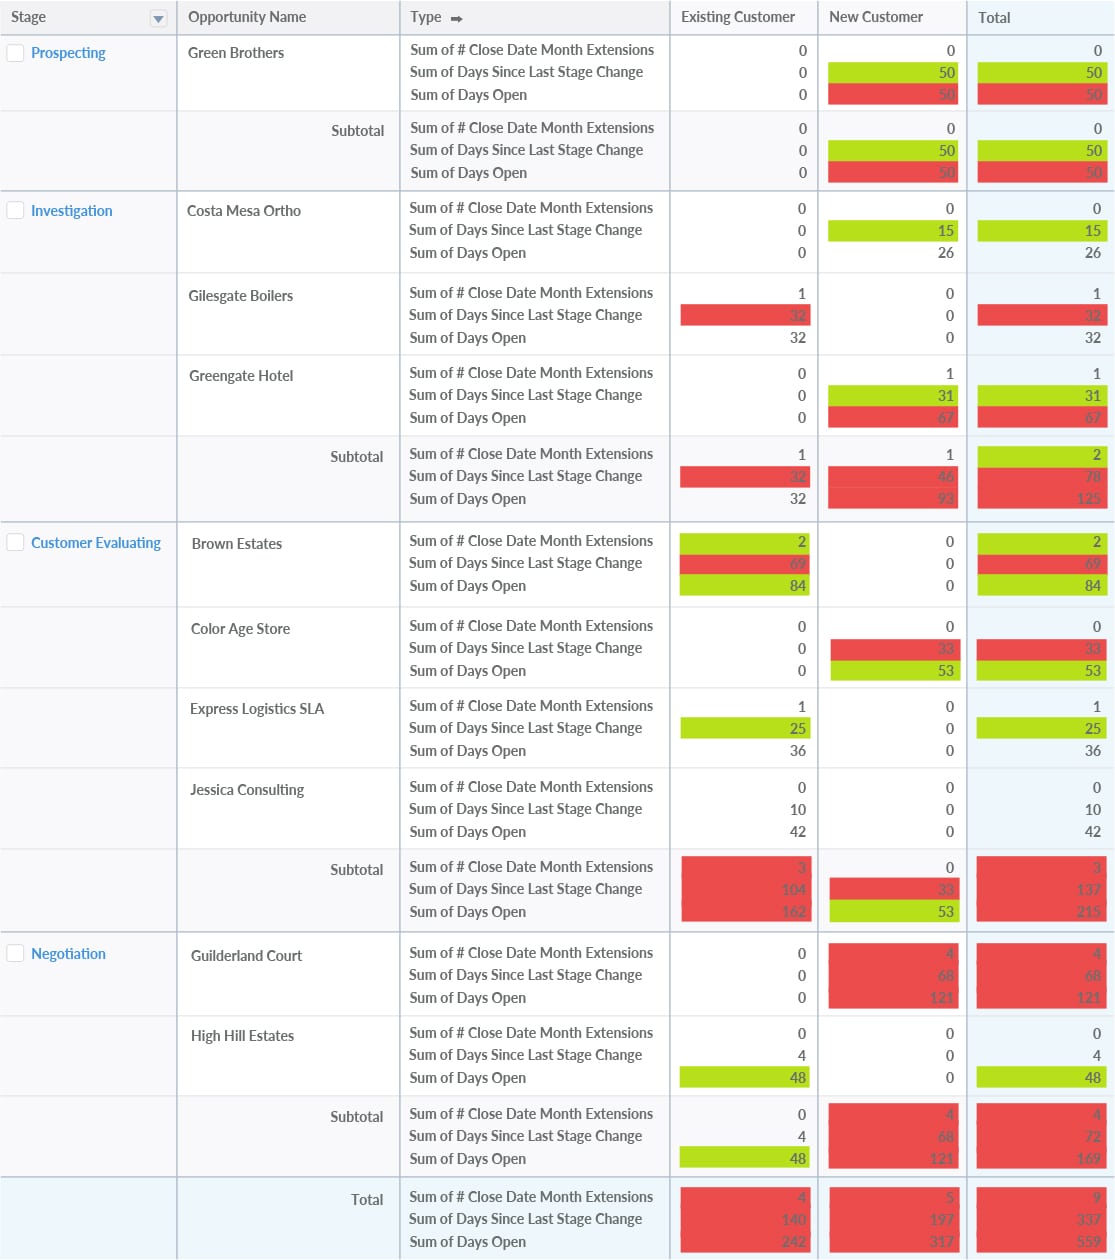Click the Total column header
1115x1260 pixels.
(x=994, y=18)
